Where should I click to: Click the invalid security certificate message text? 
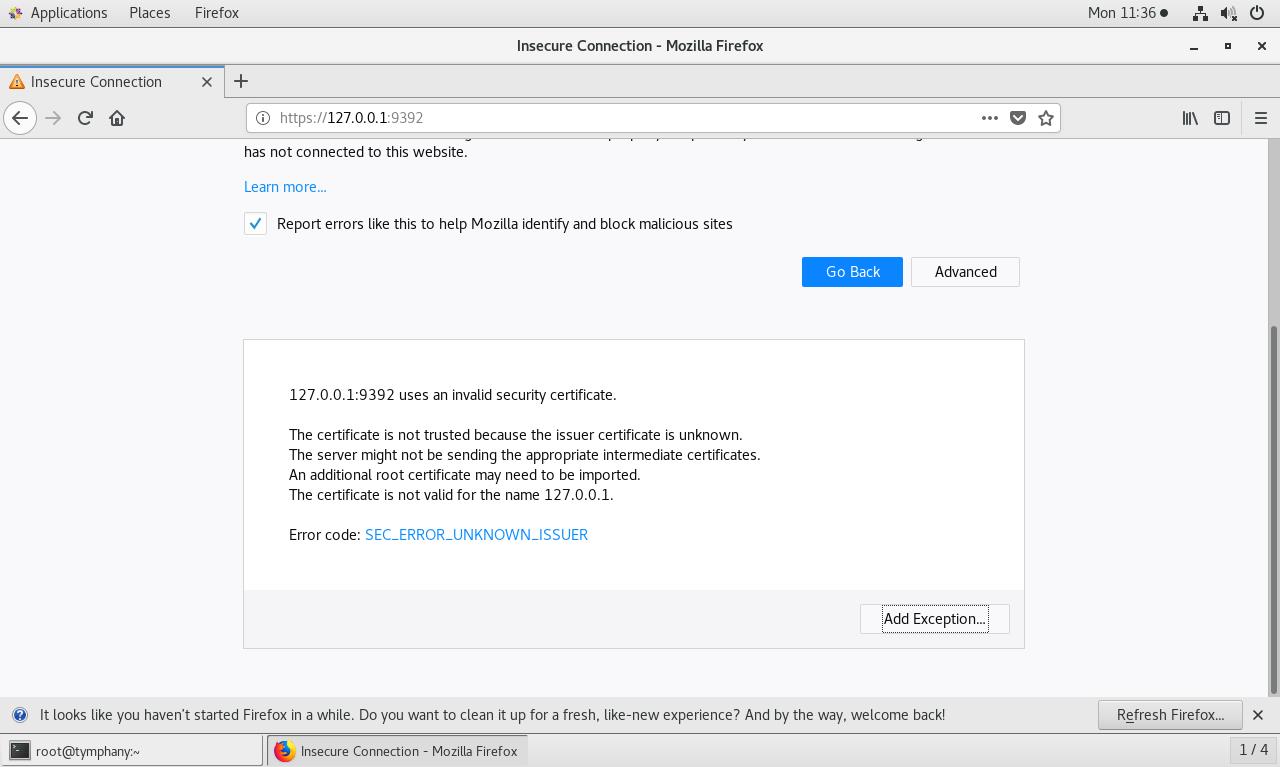pyautogui.click(x=452, y=395)
